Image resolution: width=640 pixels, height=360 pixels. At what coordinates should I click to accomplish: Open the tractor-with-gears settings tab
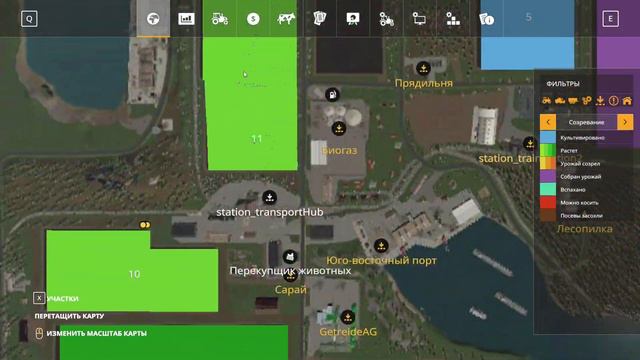click(x=386, y=19)
